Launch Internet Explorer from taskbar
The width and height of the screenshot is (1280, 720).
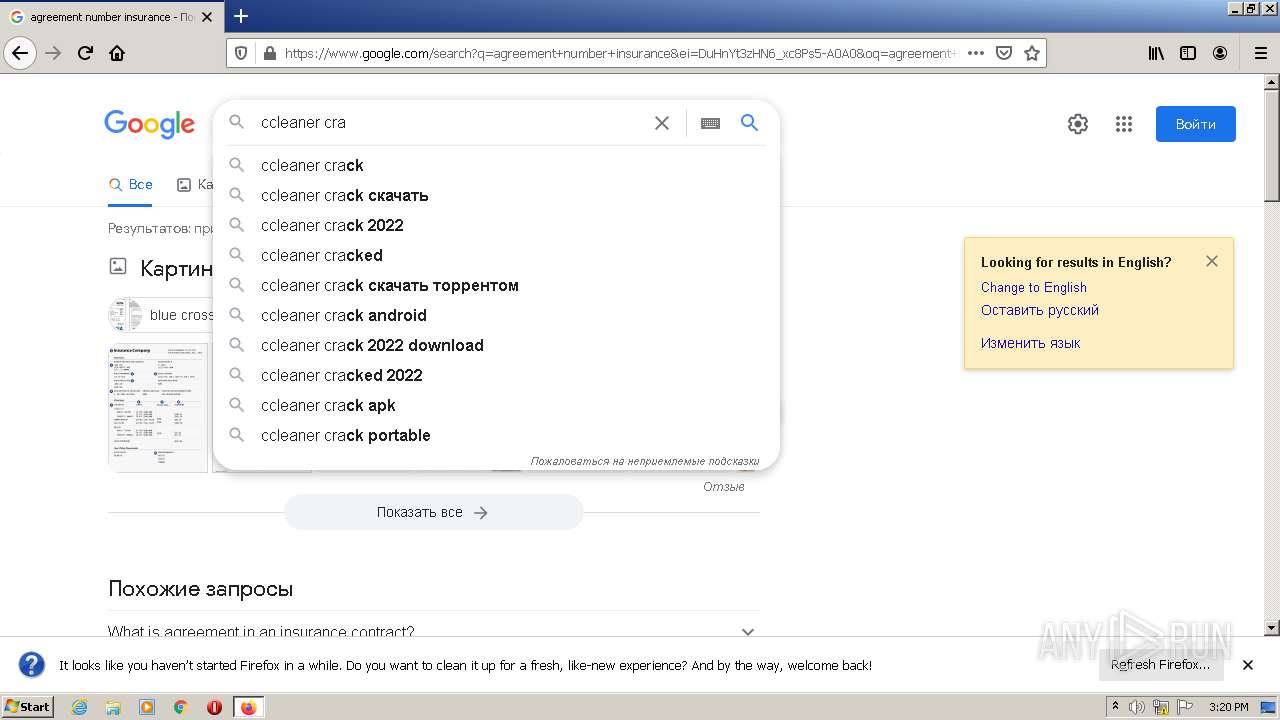pyautogui.click(x=79, y=707)
